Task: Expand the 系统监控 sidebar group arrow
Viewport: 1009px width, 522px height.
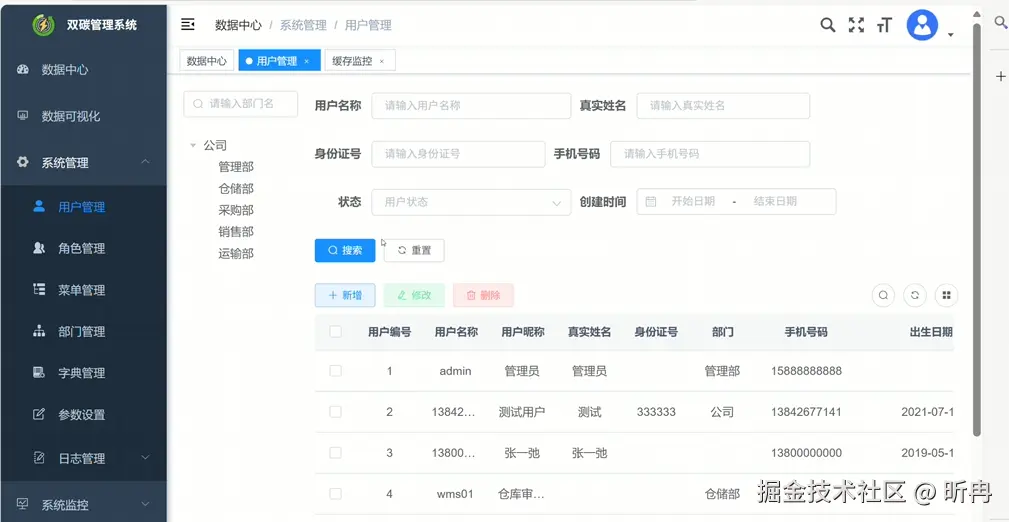Action: pos(145,504)
